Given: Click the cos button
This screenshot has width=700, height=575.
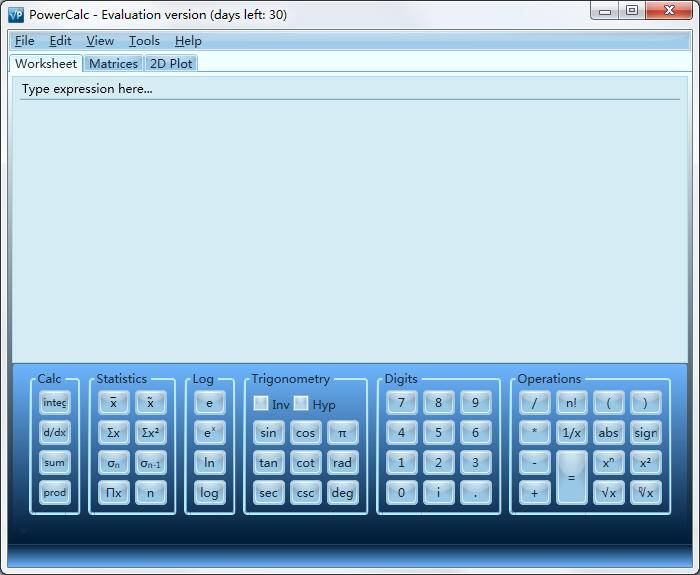Looking at the screenshot, I should click(305, 433).
